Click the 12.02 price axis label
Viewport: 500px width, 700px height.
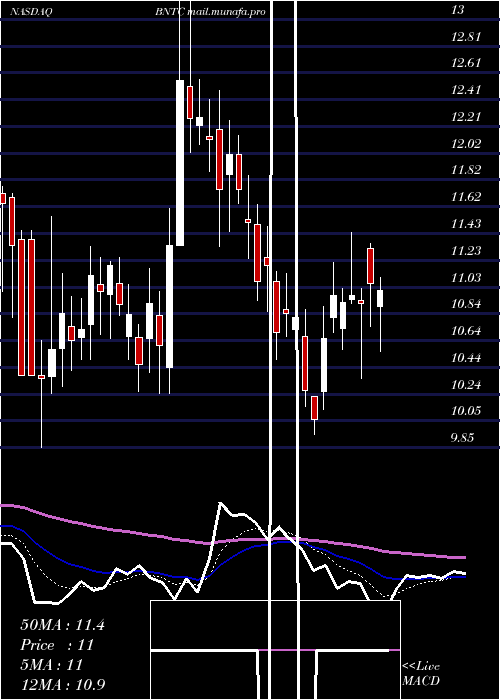tap(466, 144)
